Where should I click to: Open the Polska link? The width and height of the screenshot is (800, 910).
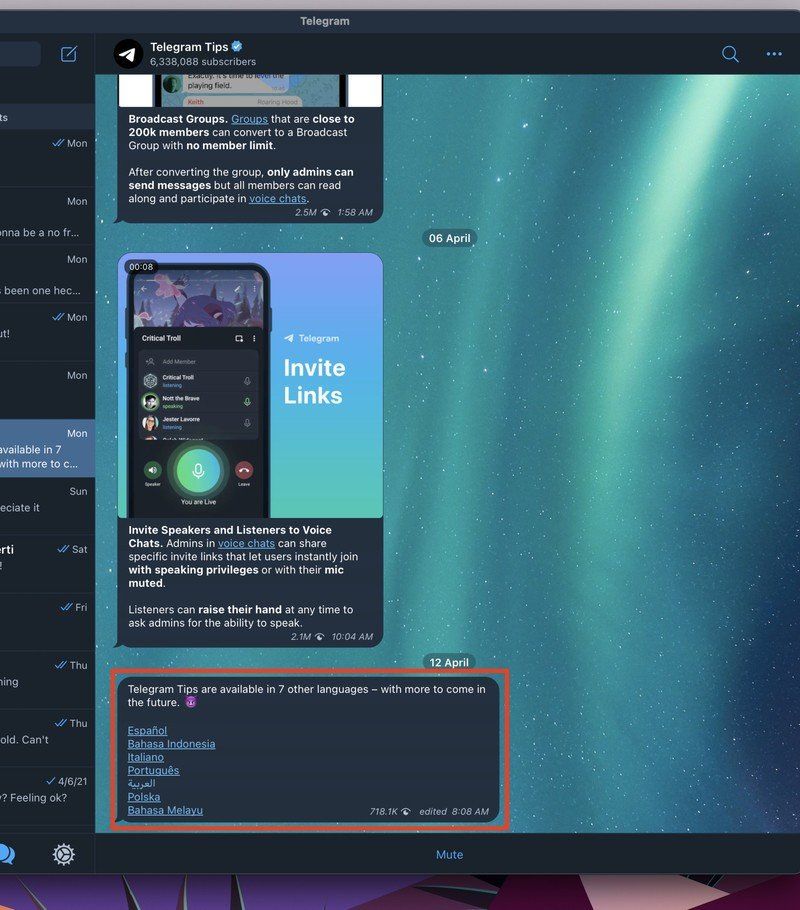click(143, 797)
